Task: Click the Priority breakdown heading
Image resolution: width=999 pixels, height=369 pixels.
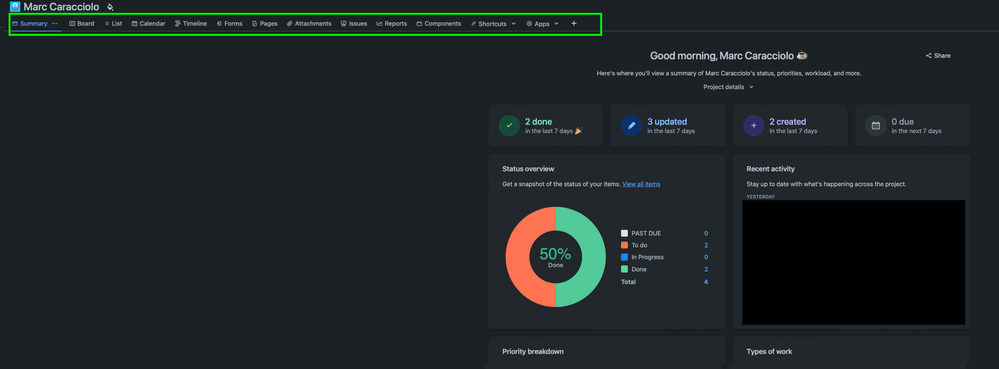Action: click(x=533, y=351)
